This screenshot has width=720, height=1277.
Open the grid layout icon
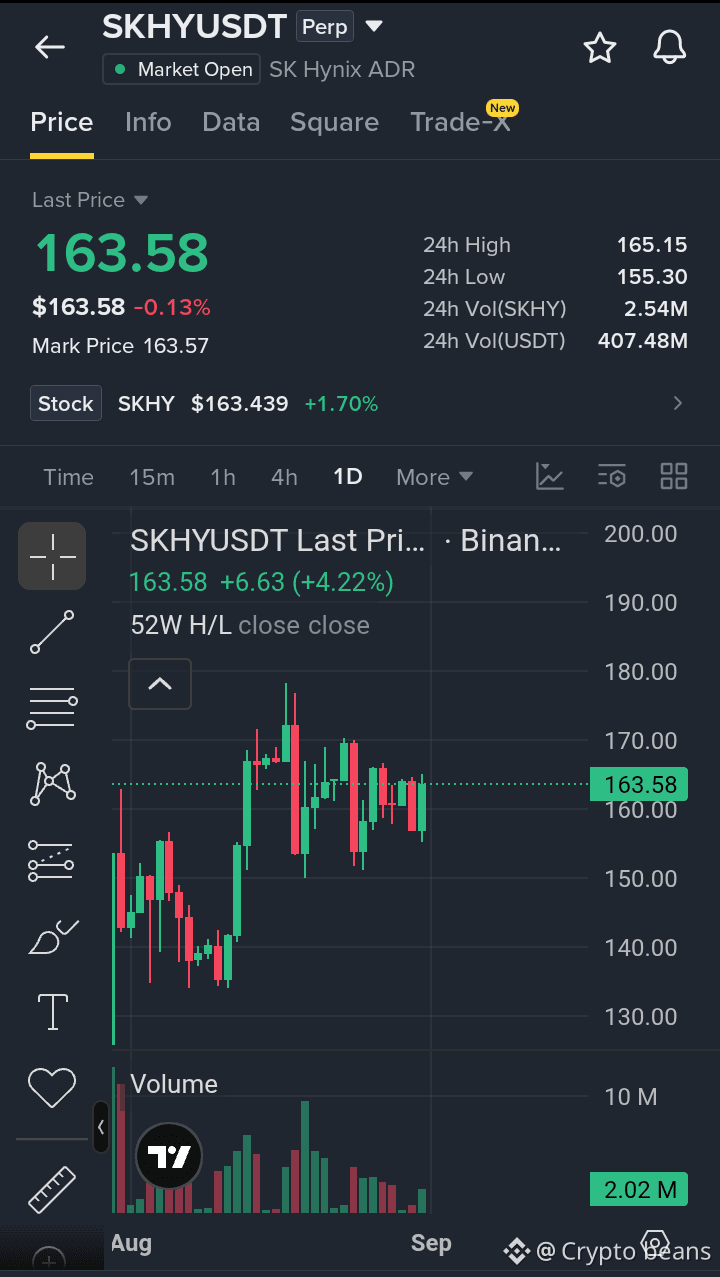[x=674, y=476]
